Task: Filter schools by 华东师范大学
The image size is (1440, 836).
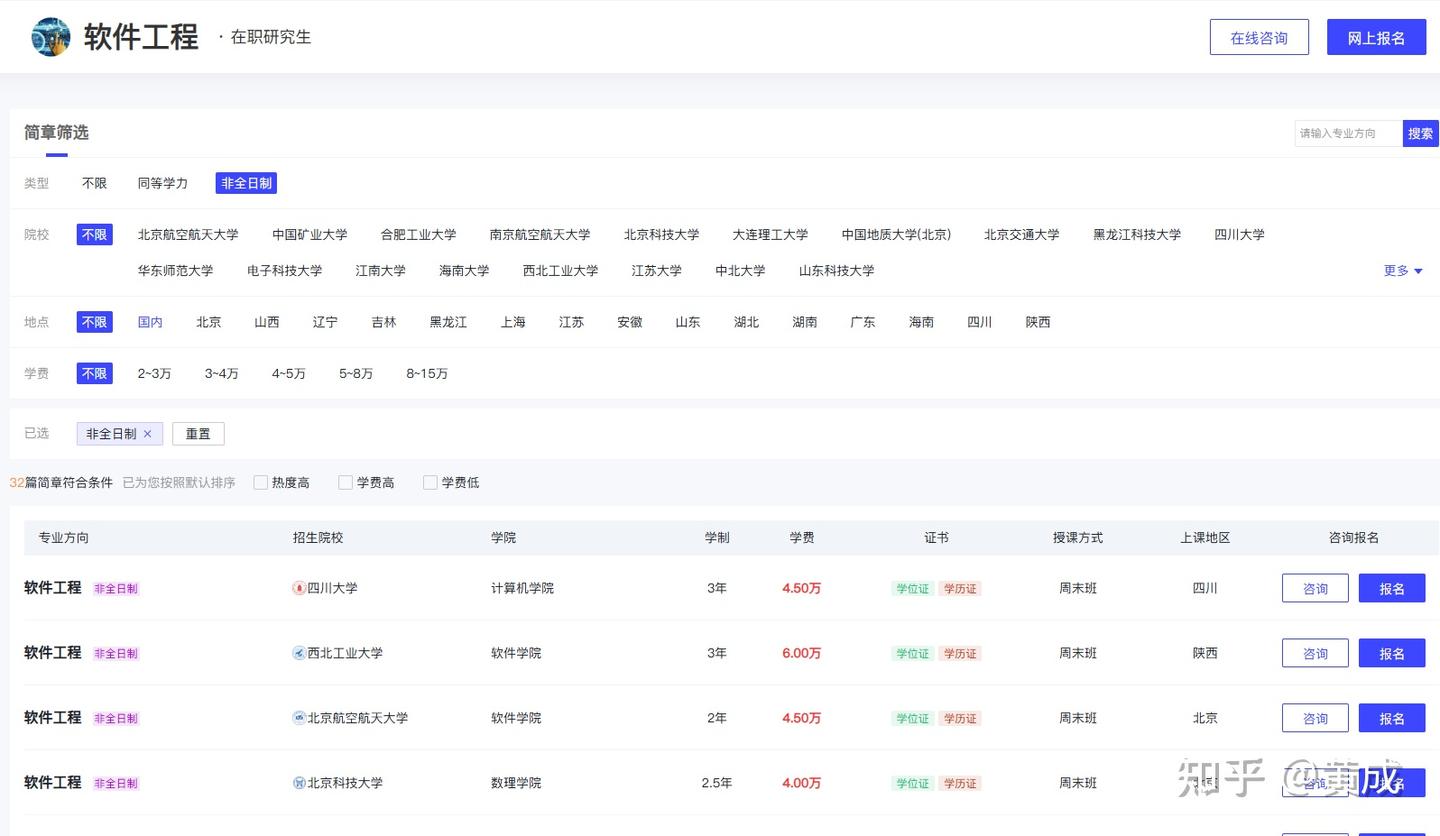Action: 176,271
